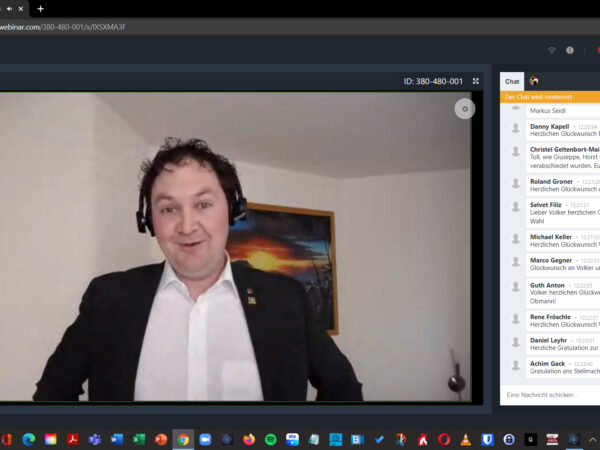Open Bitwarden from the taskbar
This screenshot has width=600, height=450.
487,439
